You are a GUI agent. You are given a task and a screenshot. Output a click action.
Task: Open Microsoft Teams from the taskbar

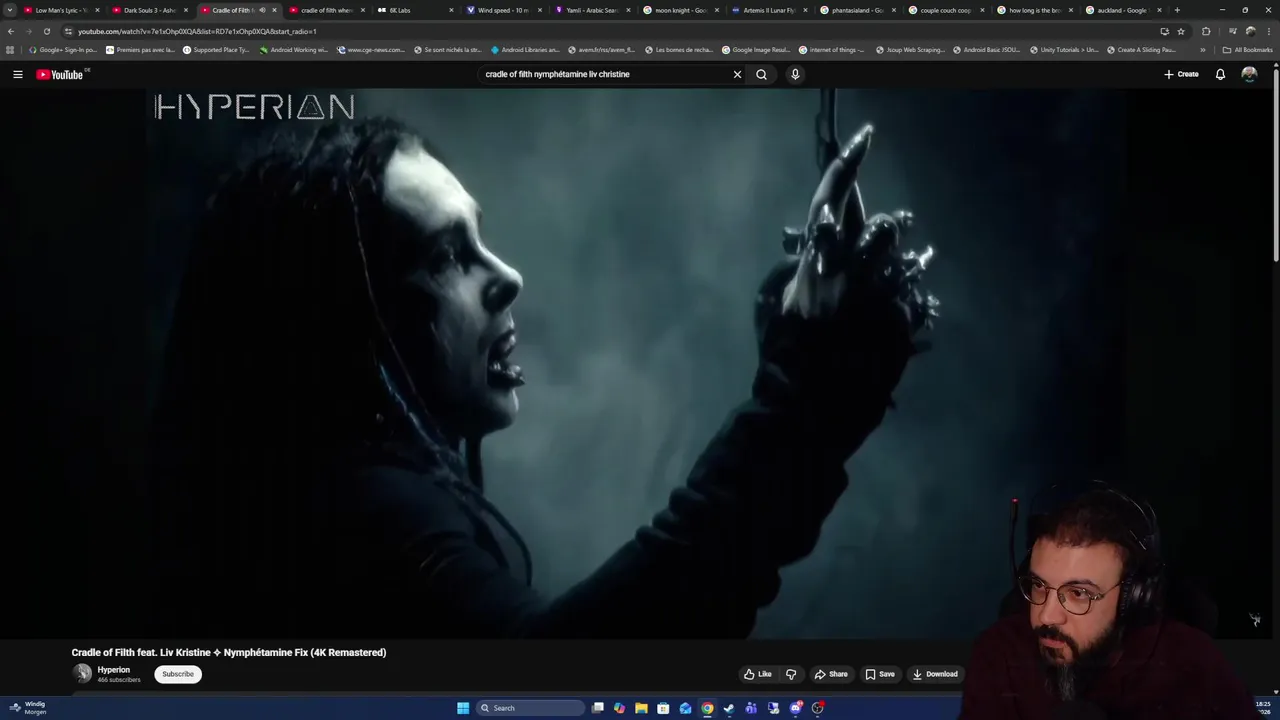(751, 708)
